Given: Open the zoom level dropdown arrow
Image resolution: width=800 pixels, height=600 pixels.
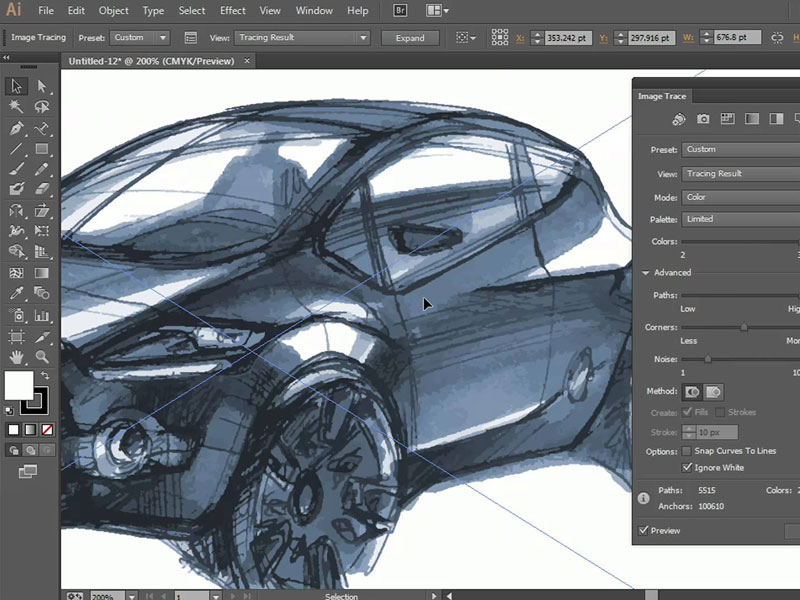Looking at the screenshot, I should pyautogui.click(x=132, y=596).
